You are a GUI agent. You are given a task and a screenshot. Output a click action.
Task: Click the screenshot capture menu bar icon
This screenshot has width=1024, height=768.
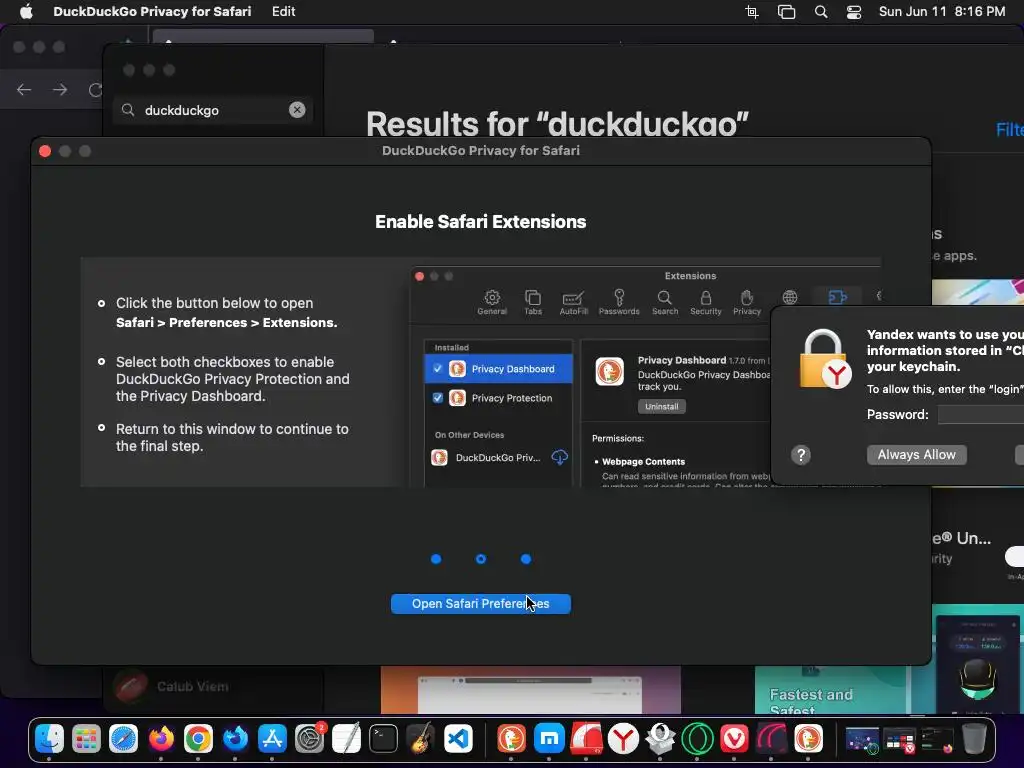pyautogui.click(x=752, y=12)
